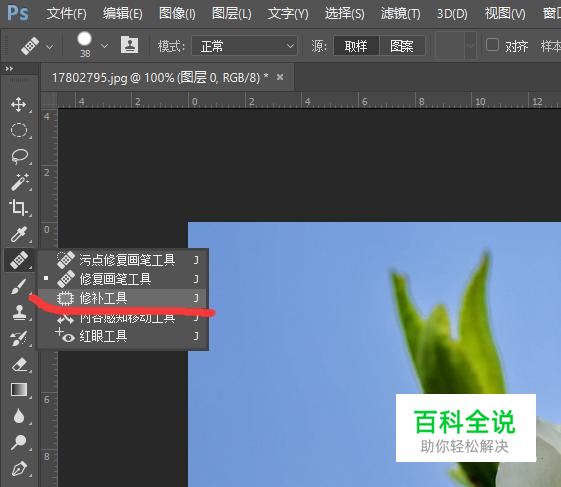The width and height of the screenshot is (561, 487).
Task: Select the Move tool
Action: coord(19,104)
